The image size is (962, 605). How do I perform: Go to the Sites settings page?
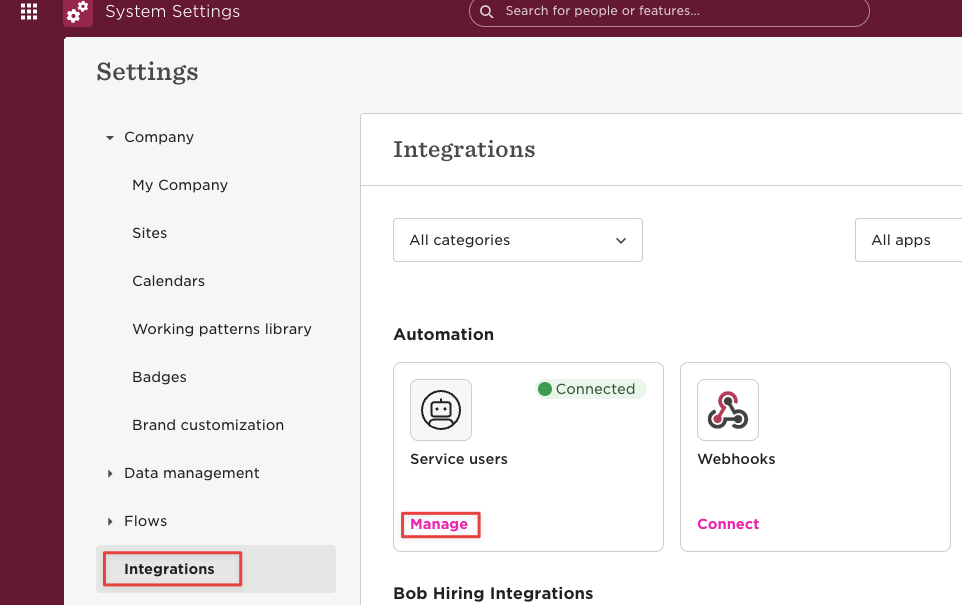coord(150,233)
